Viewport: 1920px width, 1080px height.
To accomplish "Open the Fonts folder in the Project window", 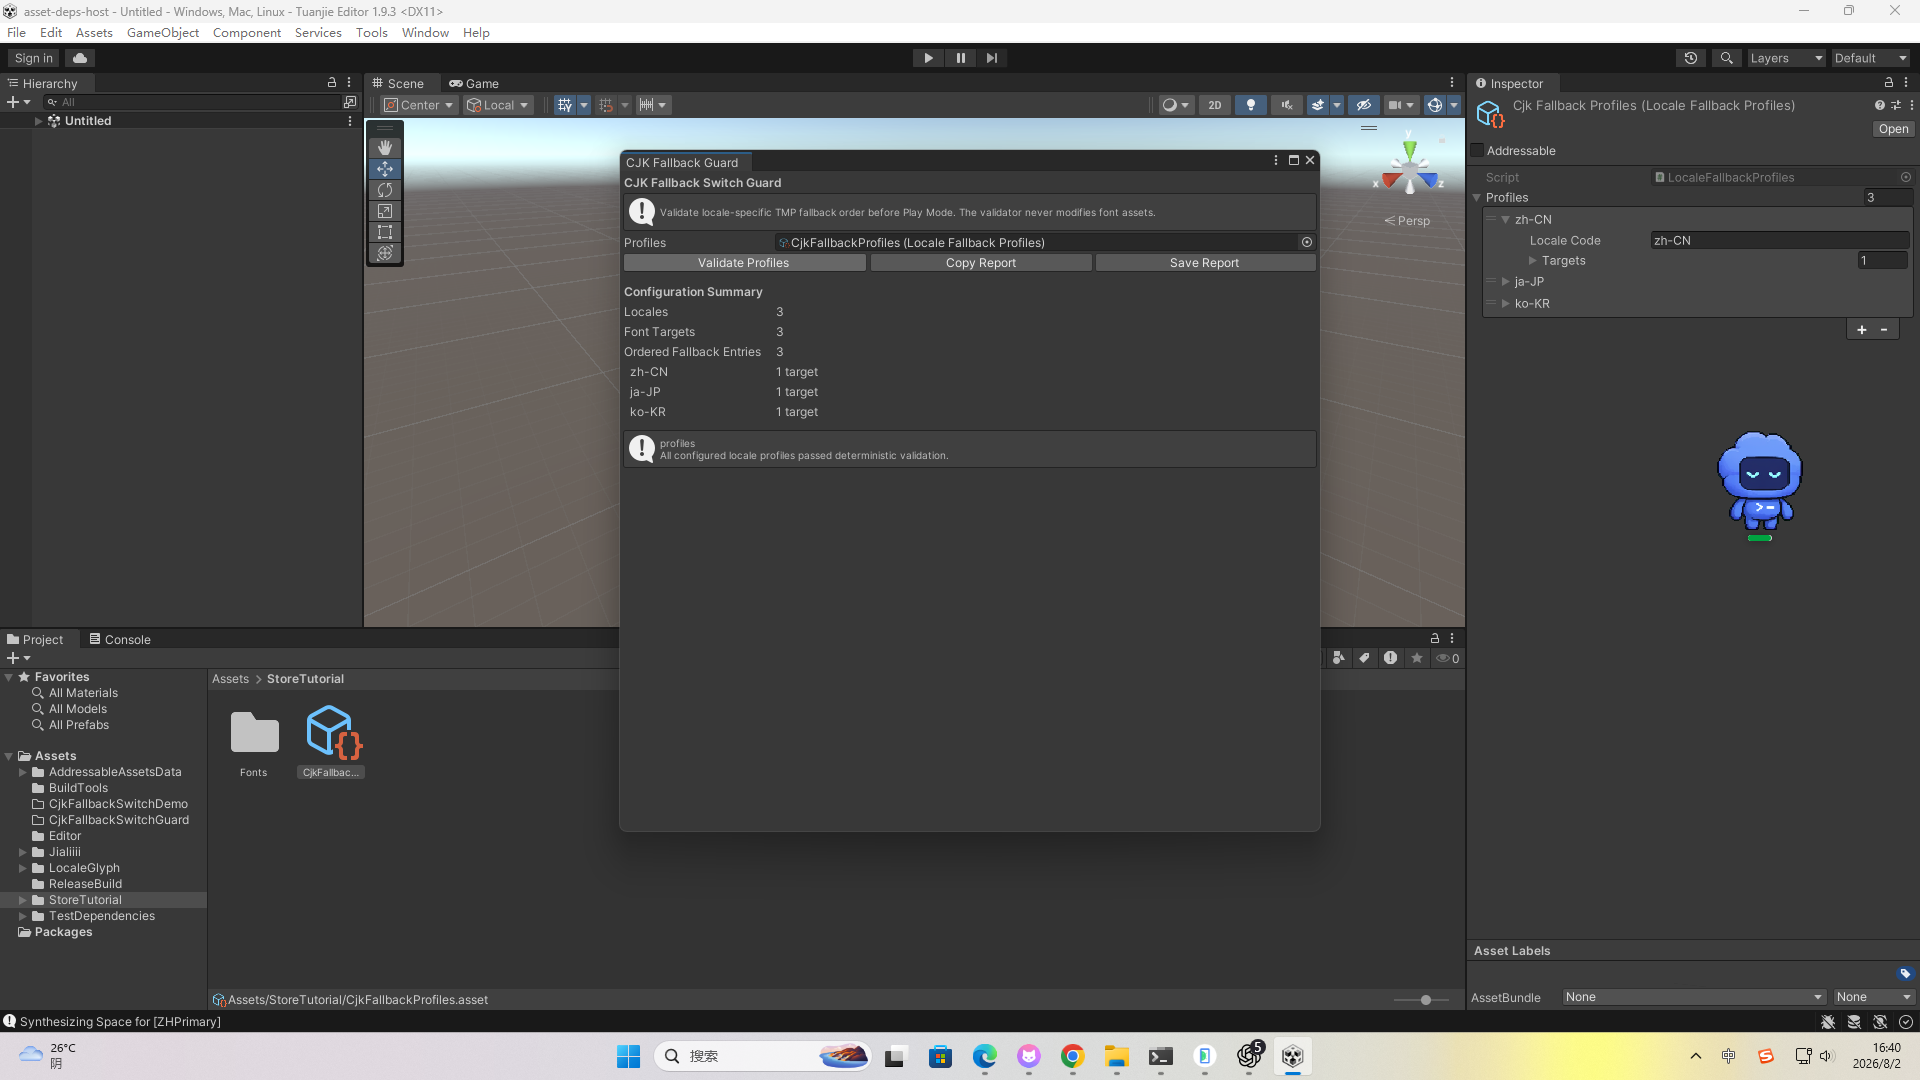I will click(254, 732).
